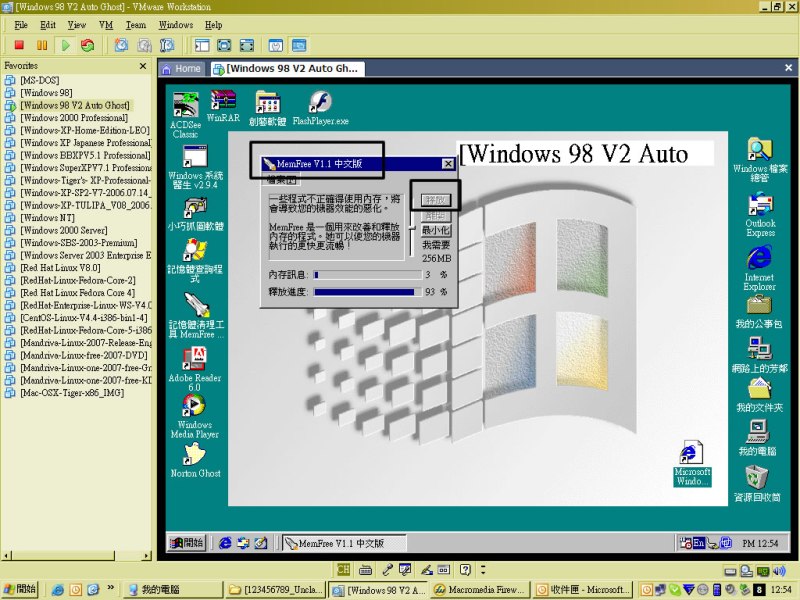Select the Windows Media Player desktop icon

click(x=194, y=416)
